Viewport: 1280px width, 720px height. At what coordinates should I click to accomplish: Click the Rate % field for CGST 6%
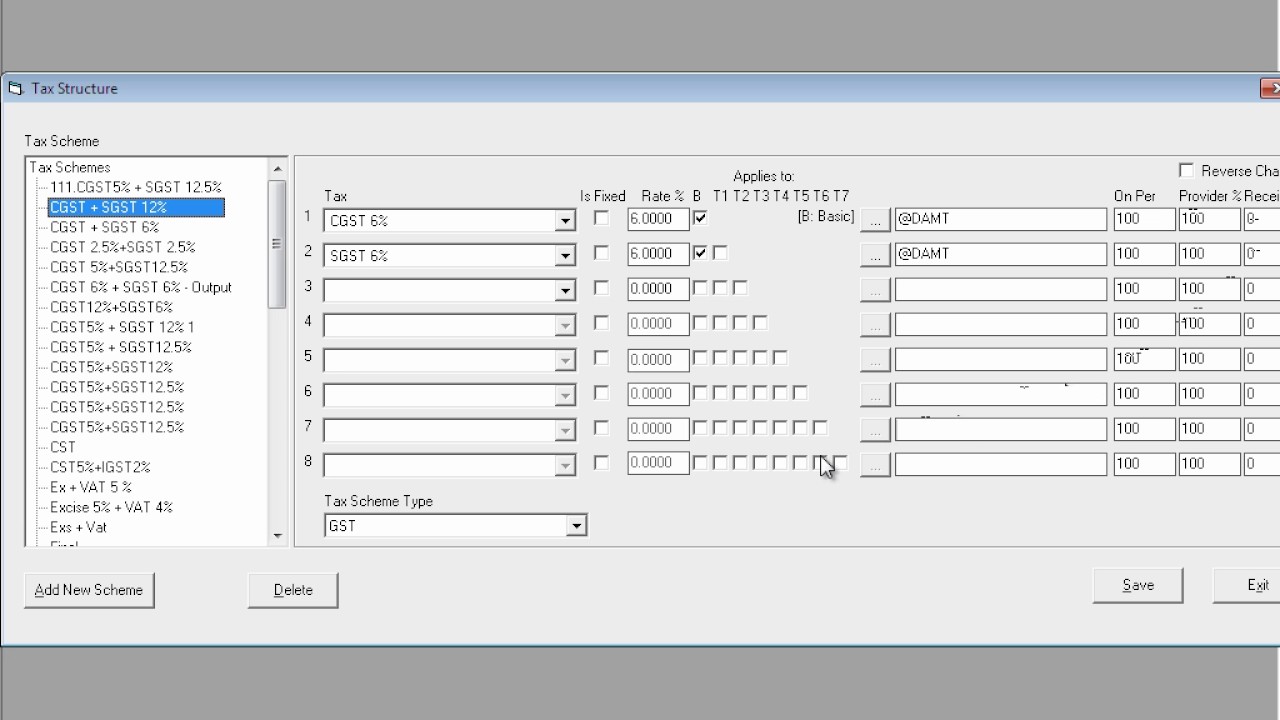[x=658, y=219]
